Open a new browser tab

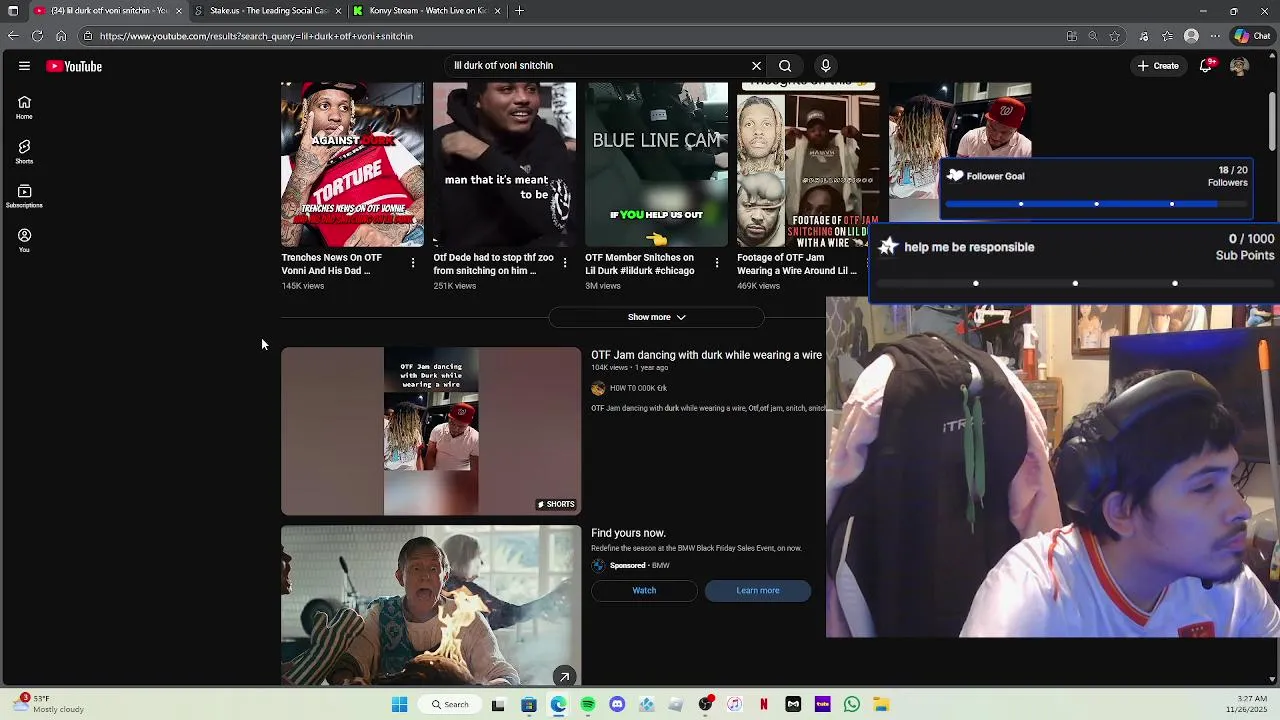(519, 11)
